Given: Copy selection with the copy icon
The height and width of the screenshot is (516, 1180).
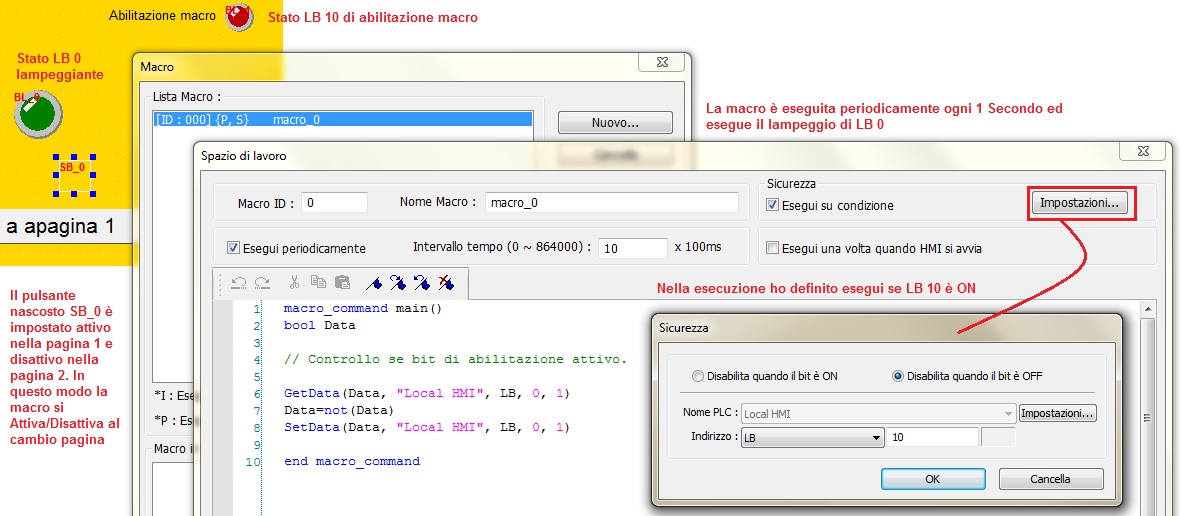Looking at the screenshot, I should coord(318,283).
